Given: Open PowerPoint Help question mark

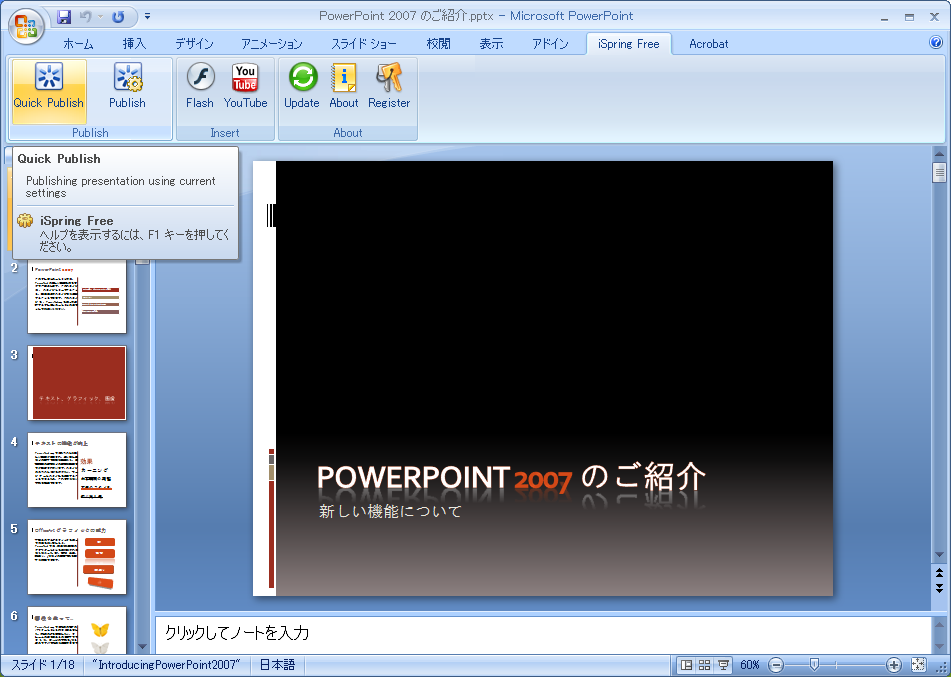Looking at the screenshot, I should [x=936, y=42].
